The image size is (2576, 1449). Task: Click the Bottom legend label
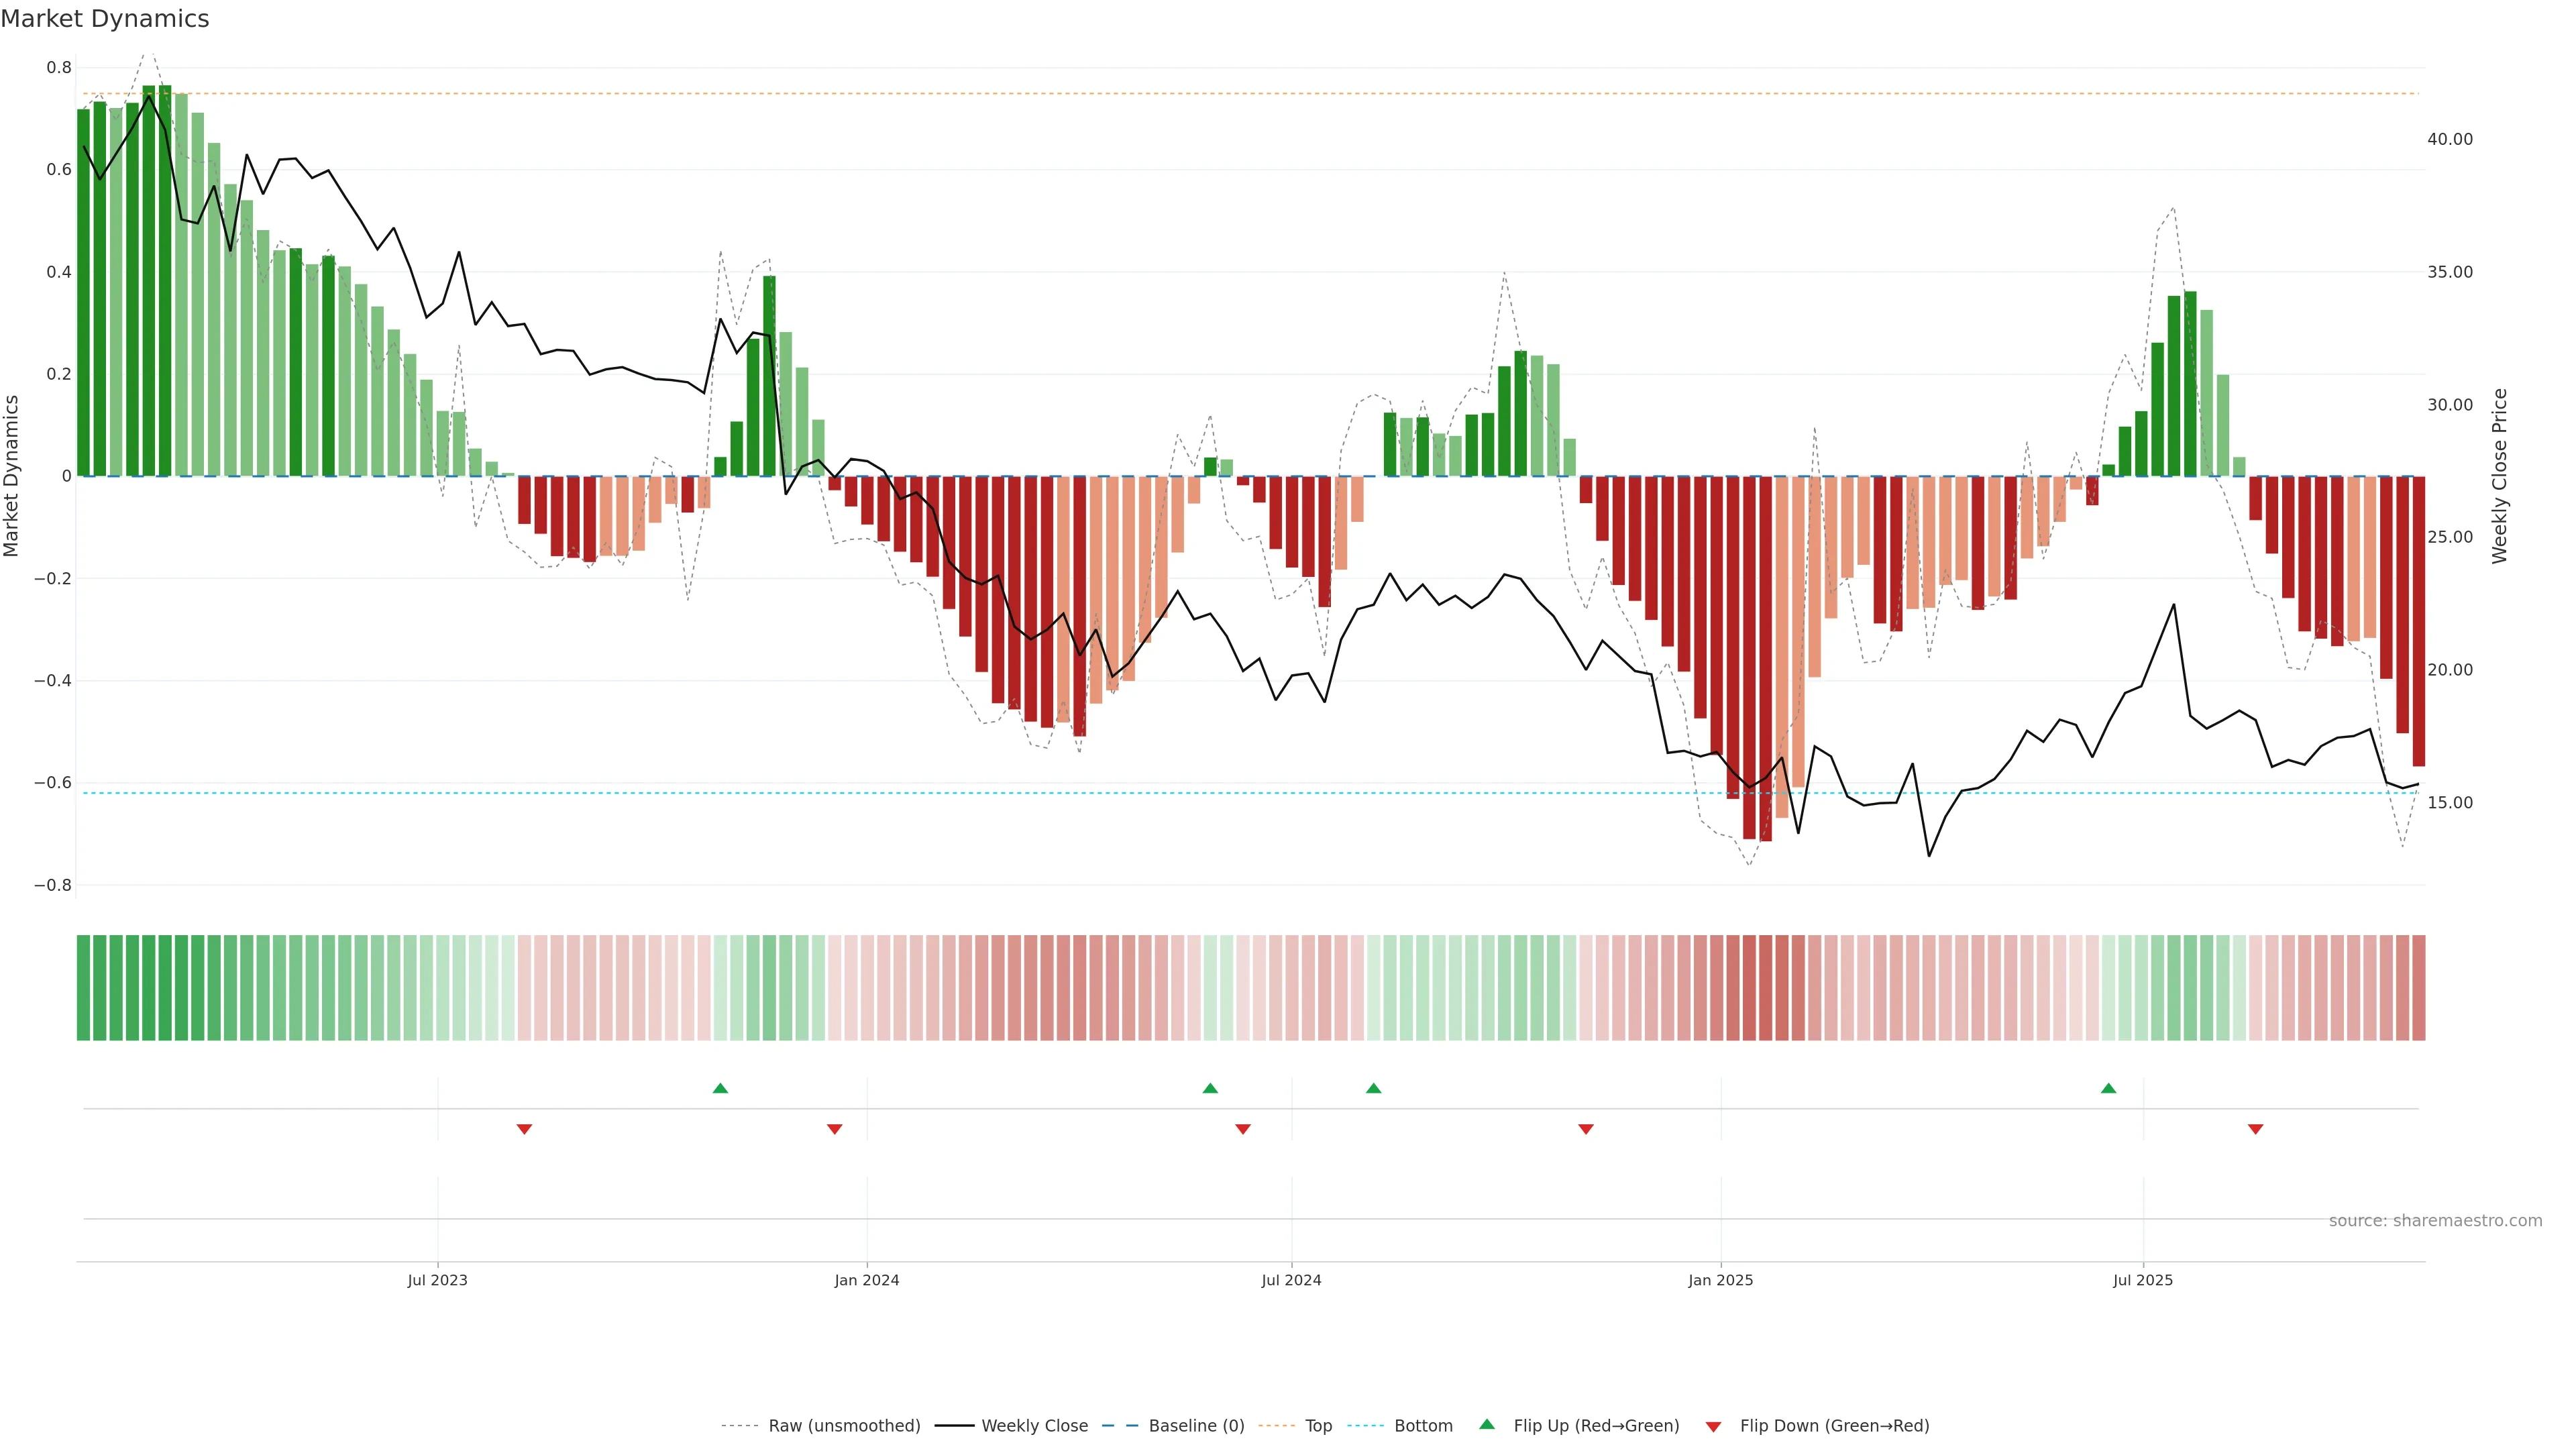[1423, 1426]
